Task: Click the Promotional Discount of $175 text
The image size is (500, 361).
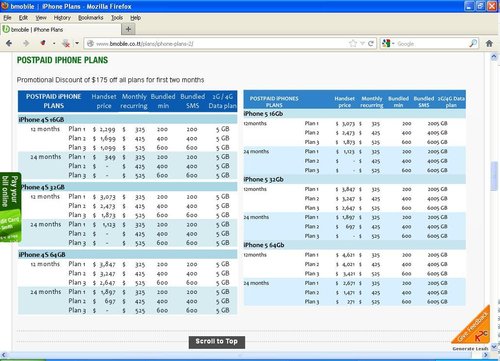Action: [x=110, y=80]
